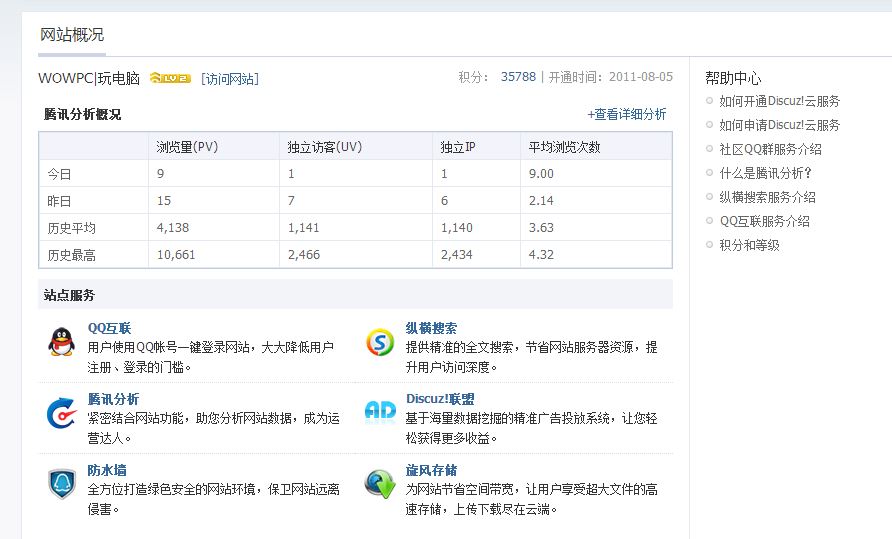
Task: Open help article 如何申请Discuz!云服务
Action: coord(779,125)
